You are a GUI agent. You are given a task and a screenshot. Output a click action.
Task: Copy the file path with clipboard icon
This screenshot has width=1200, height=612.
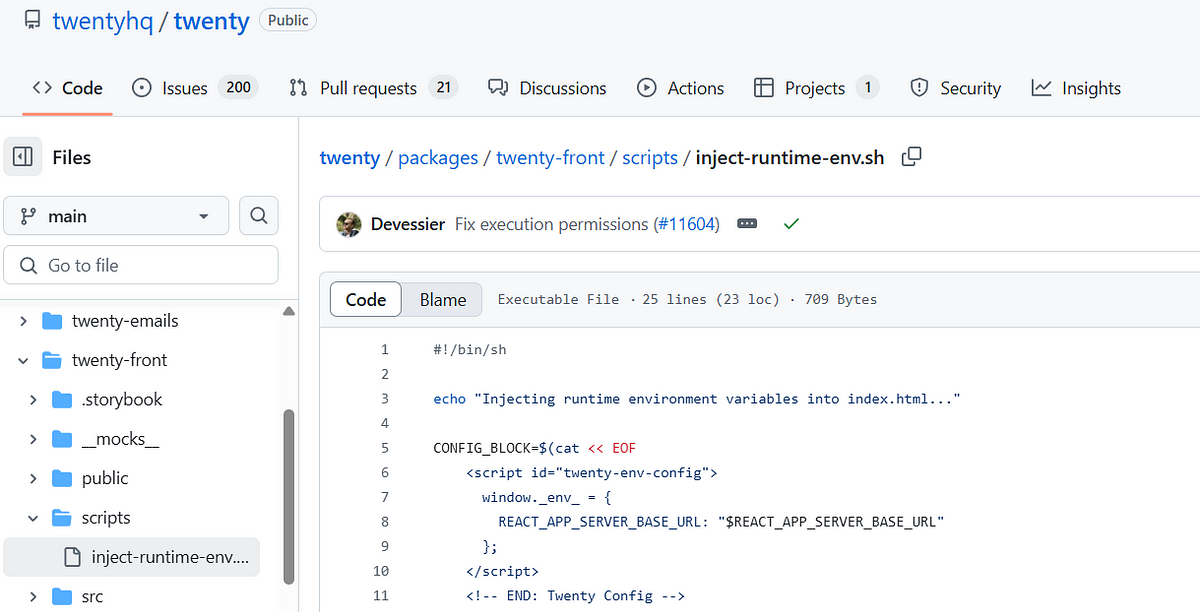coord(911,157)
